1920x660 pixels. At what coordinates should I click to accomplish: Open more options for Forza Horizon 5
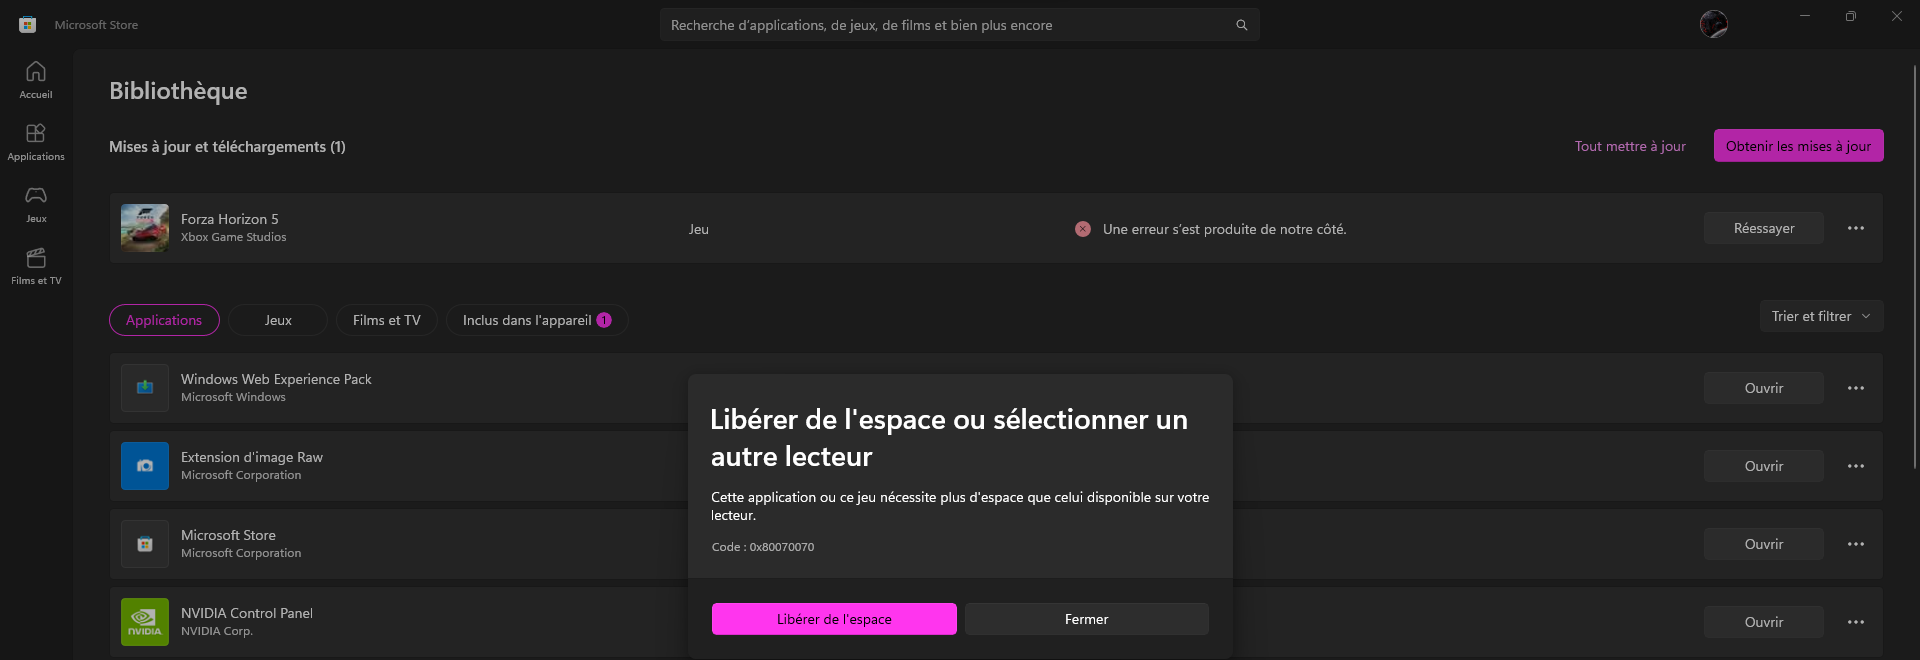1855,228
